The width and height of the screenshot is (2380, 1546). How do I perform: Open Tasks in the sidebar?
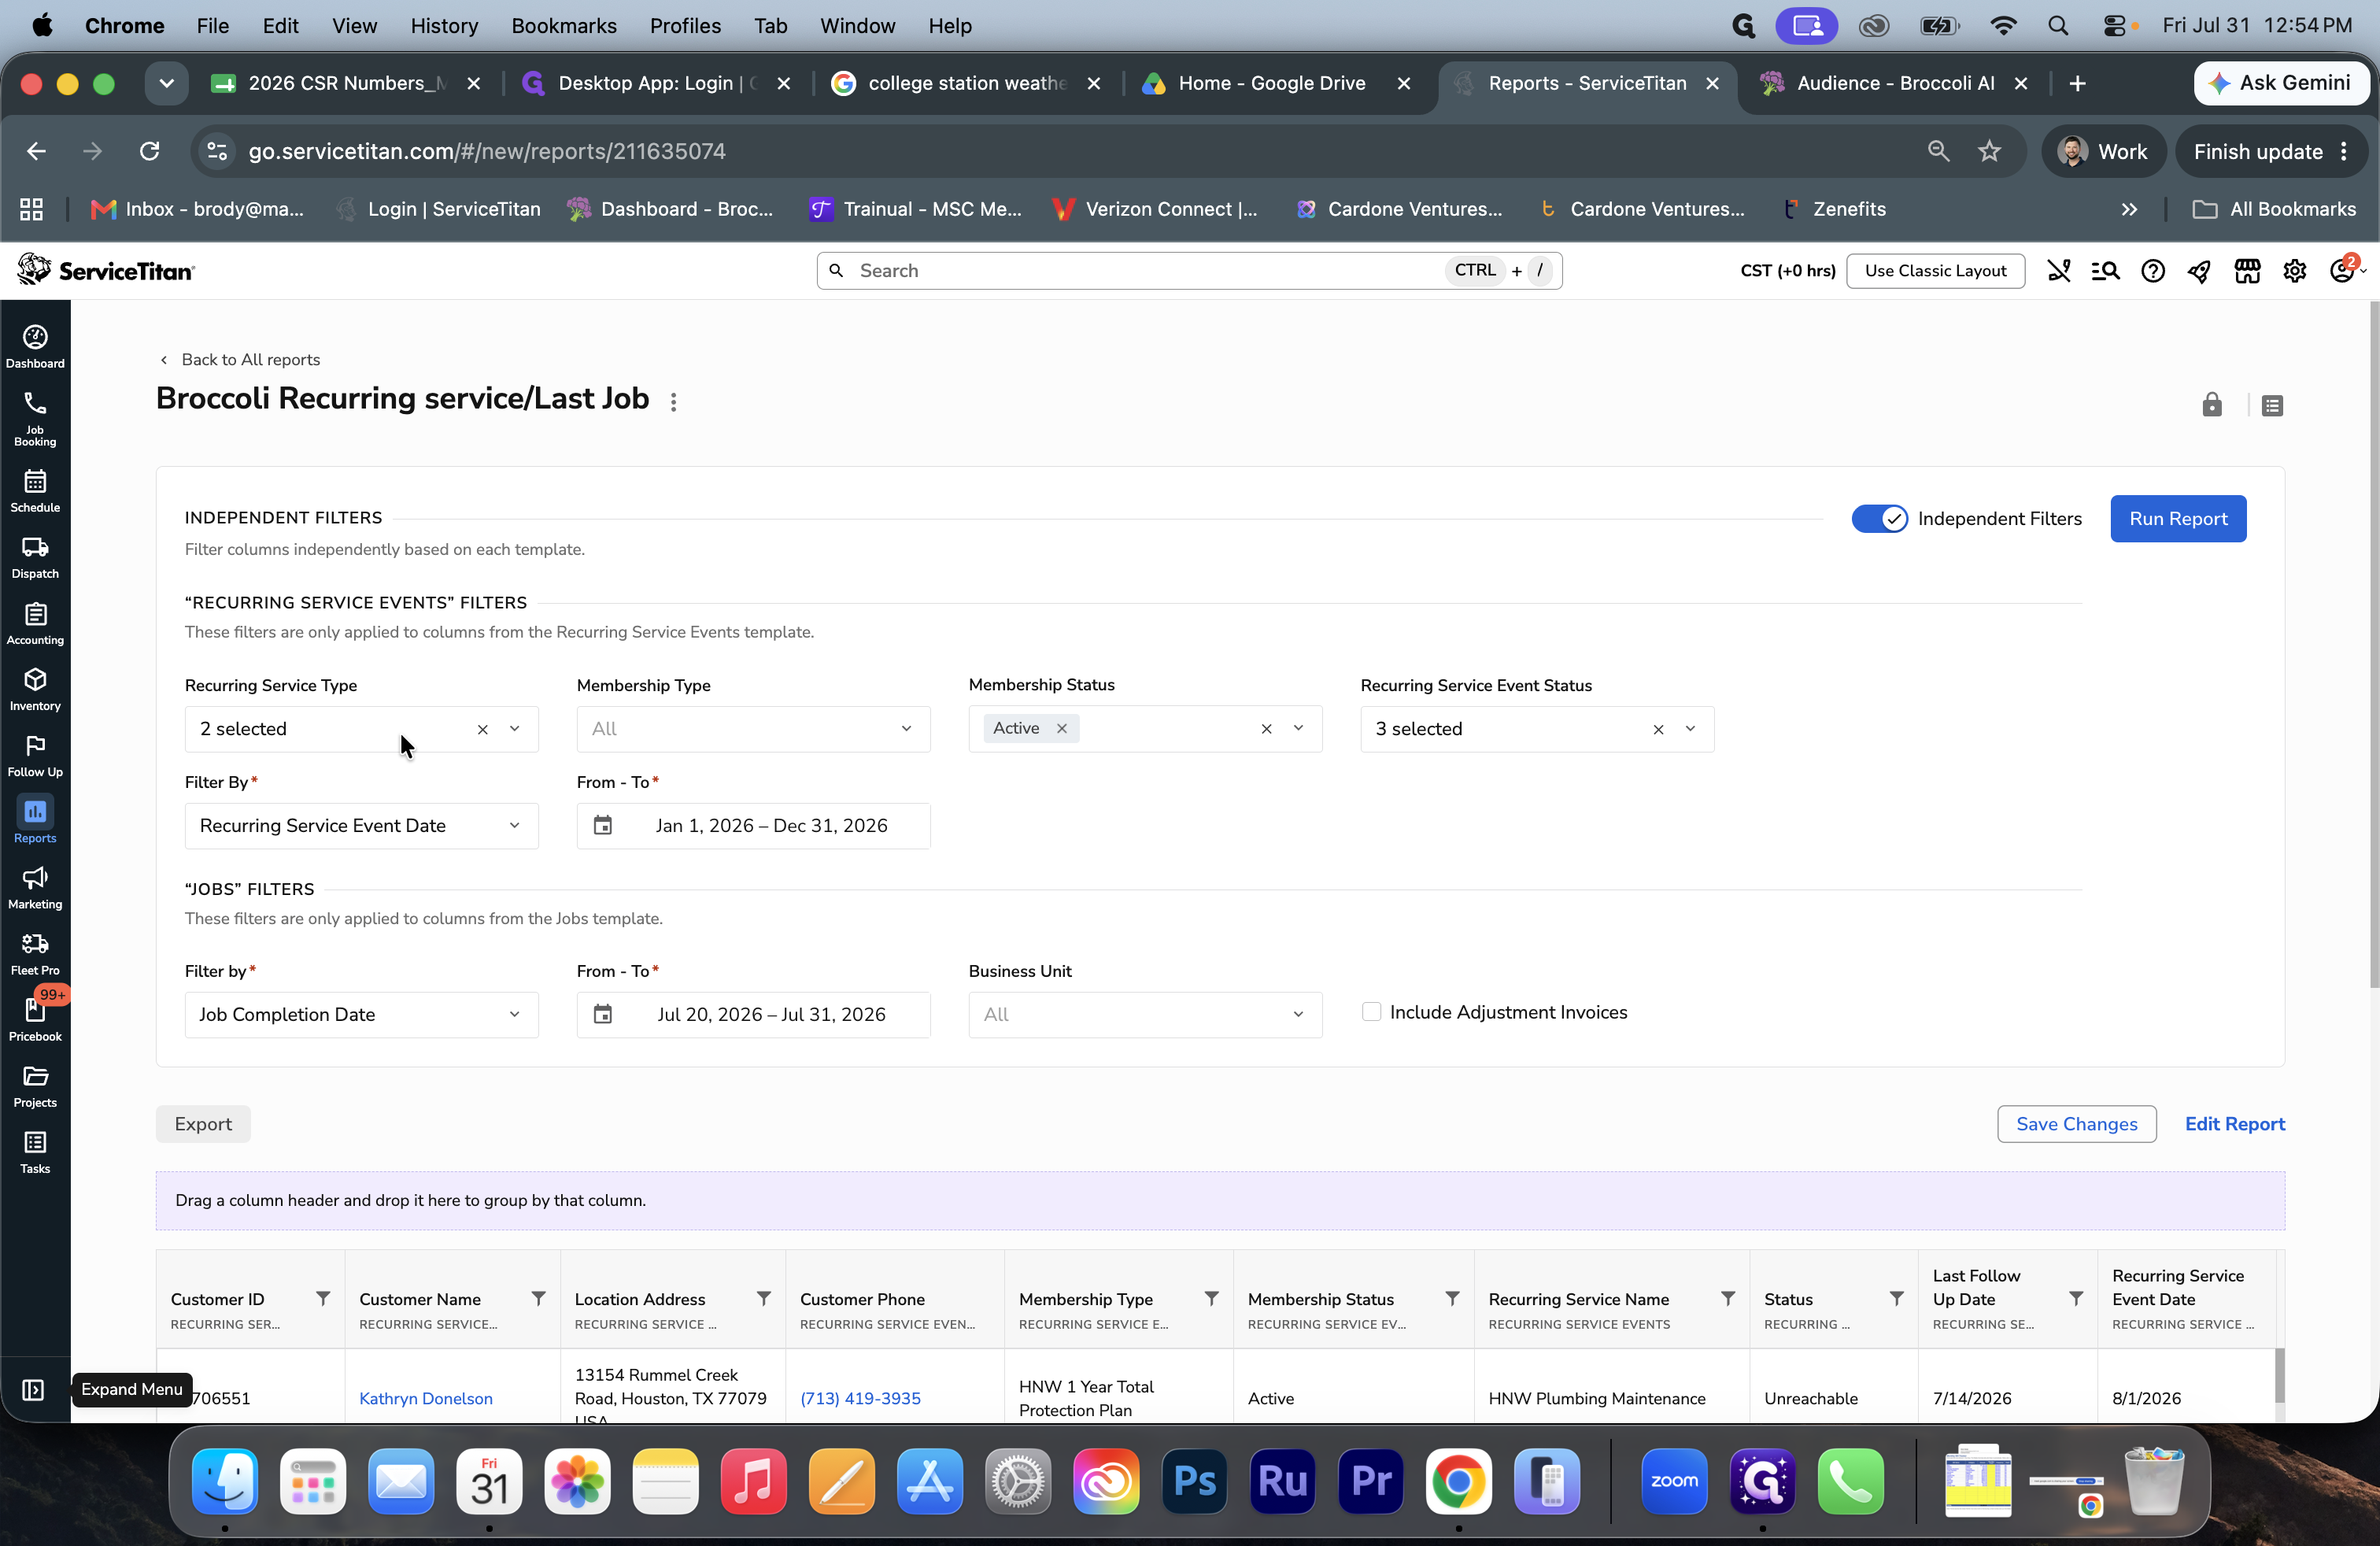coord(35,1150)
